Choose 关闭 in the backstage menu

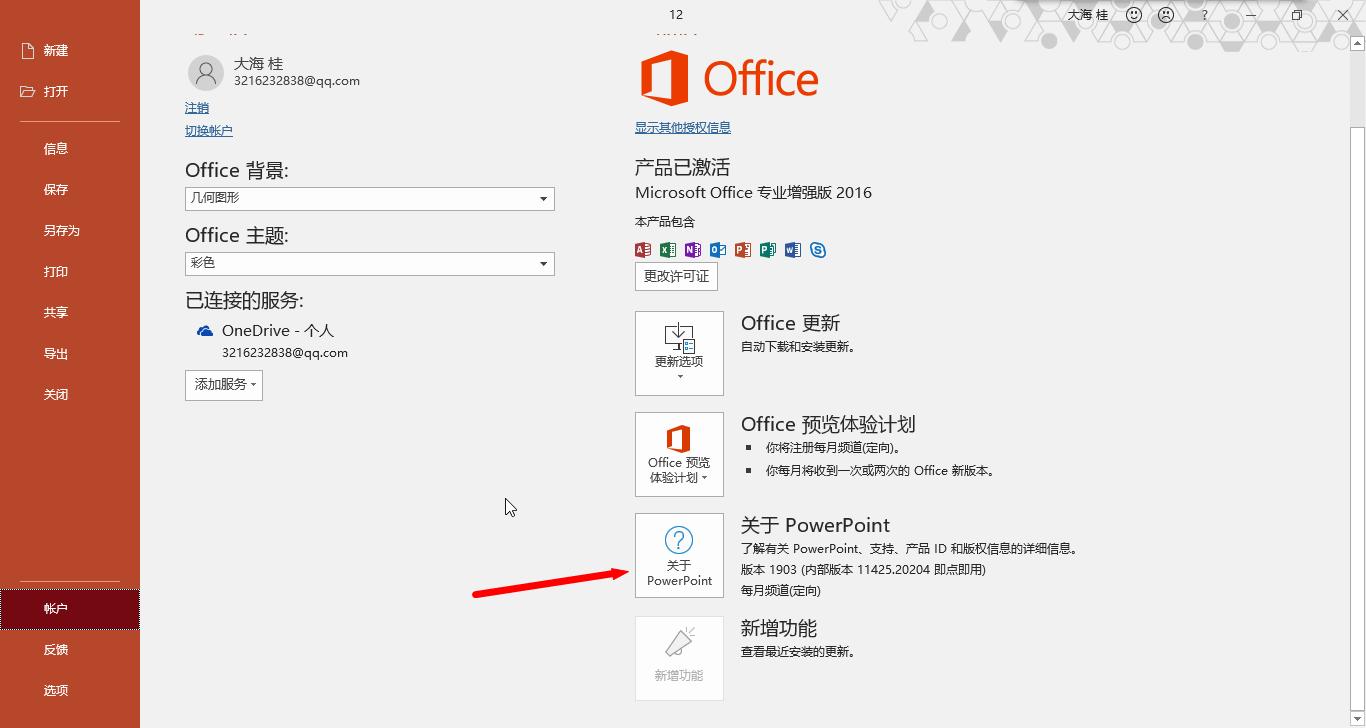tap(56, 395)
